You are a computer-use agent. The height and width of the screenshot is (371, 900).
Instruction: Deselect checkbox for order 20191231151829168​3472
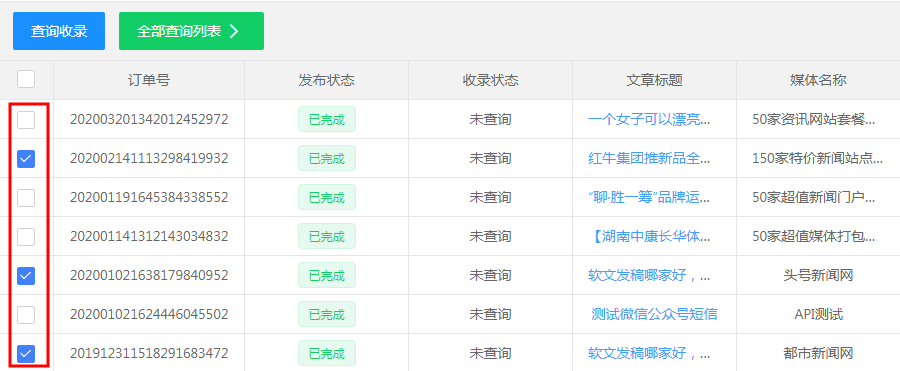pos(26,354)
